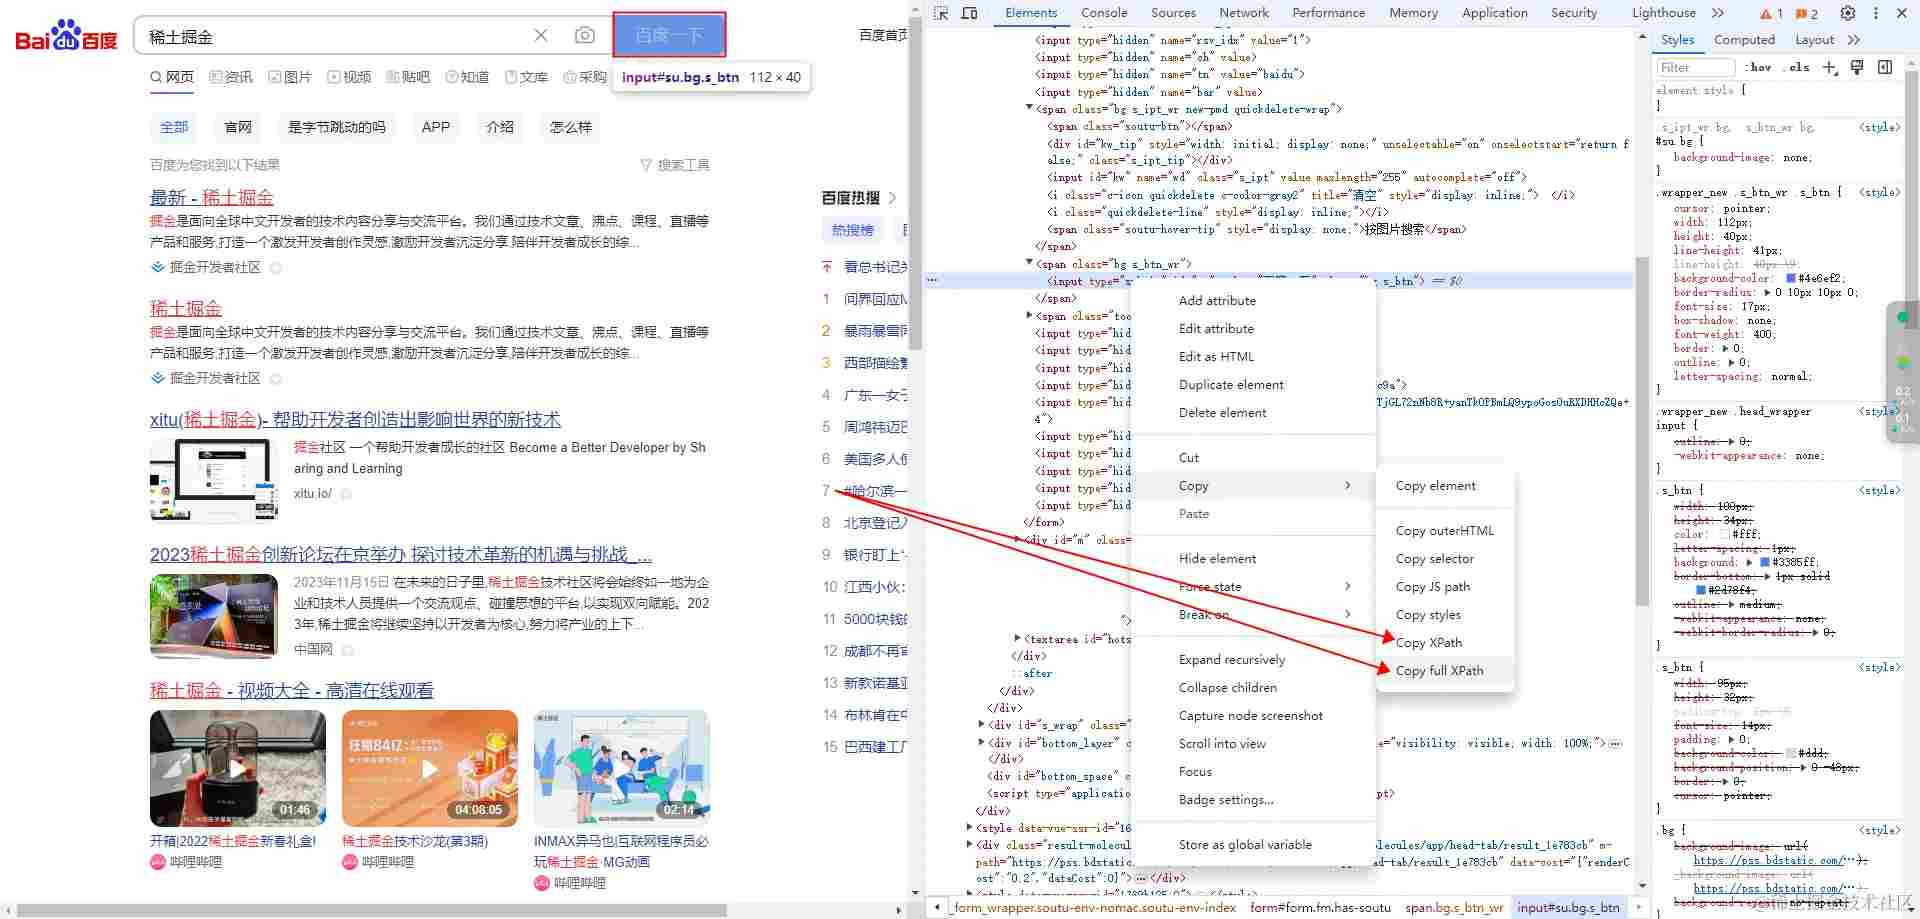Screen dimensions: 1920x919
Task: Click the input#su.bg.s_btn breadcrumb
Action: pyautogui.click(x=1568, y=907)
